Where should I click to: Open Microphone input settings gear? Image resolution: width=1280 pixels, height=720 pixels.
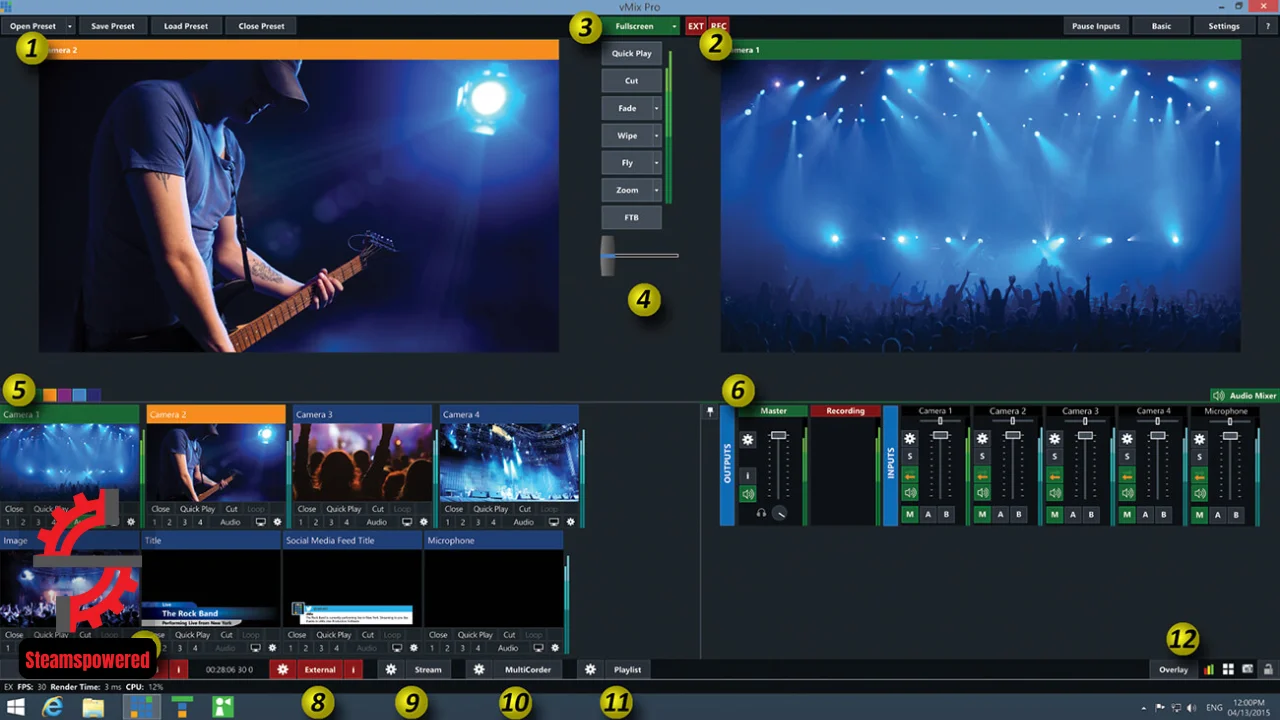click(555, 648)
